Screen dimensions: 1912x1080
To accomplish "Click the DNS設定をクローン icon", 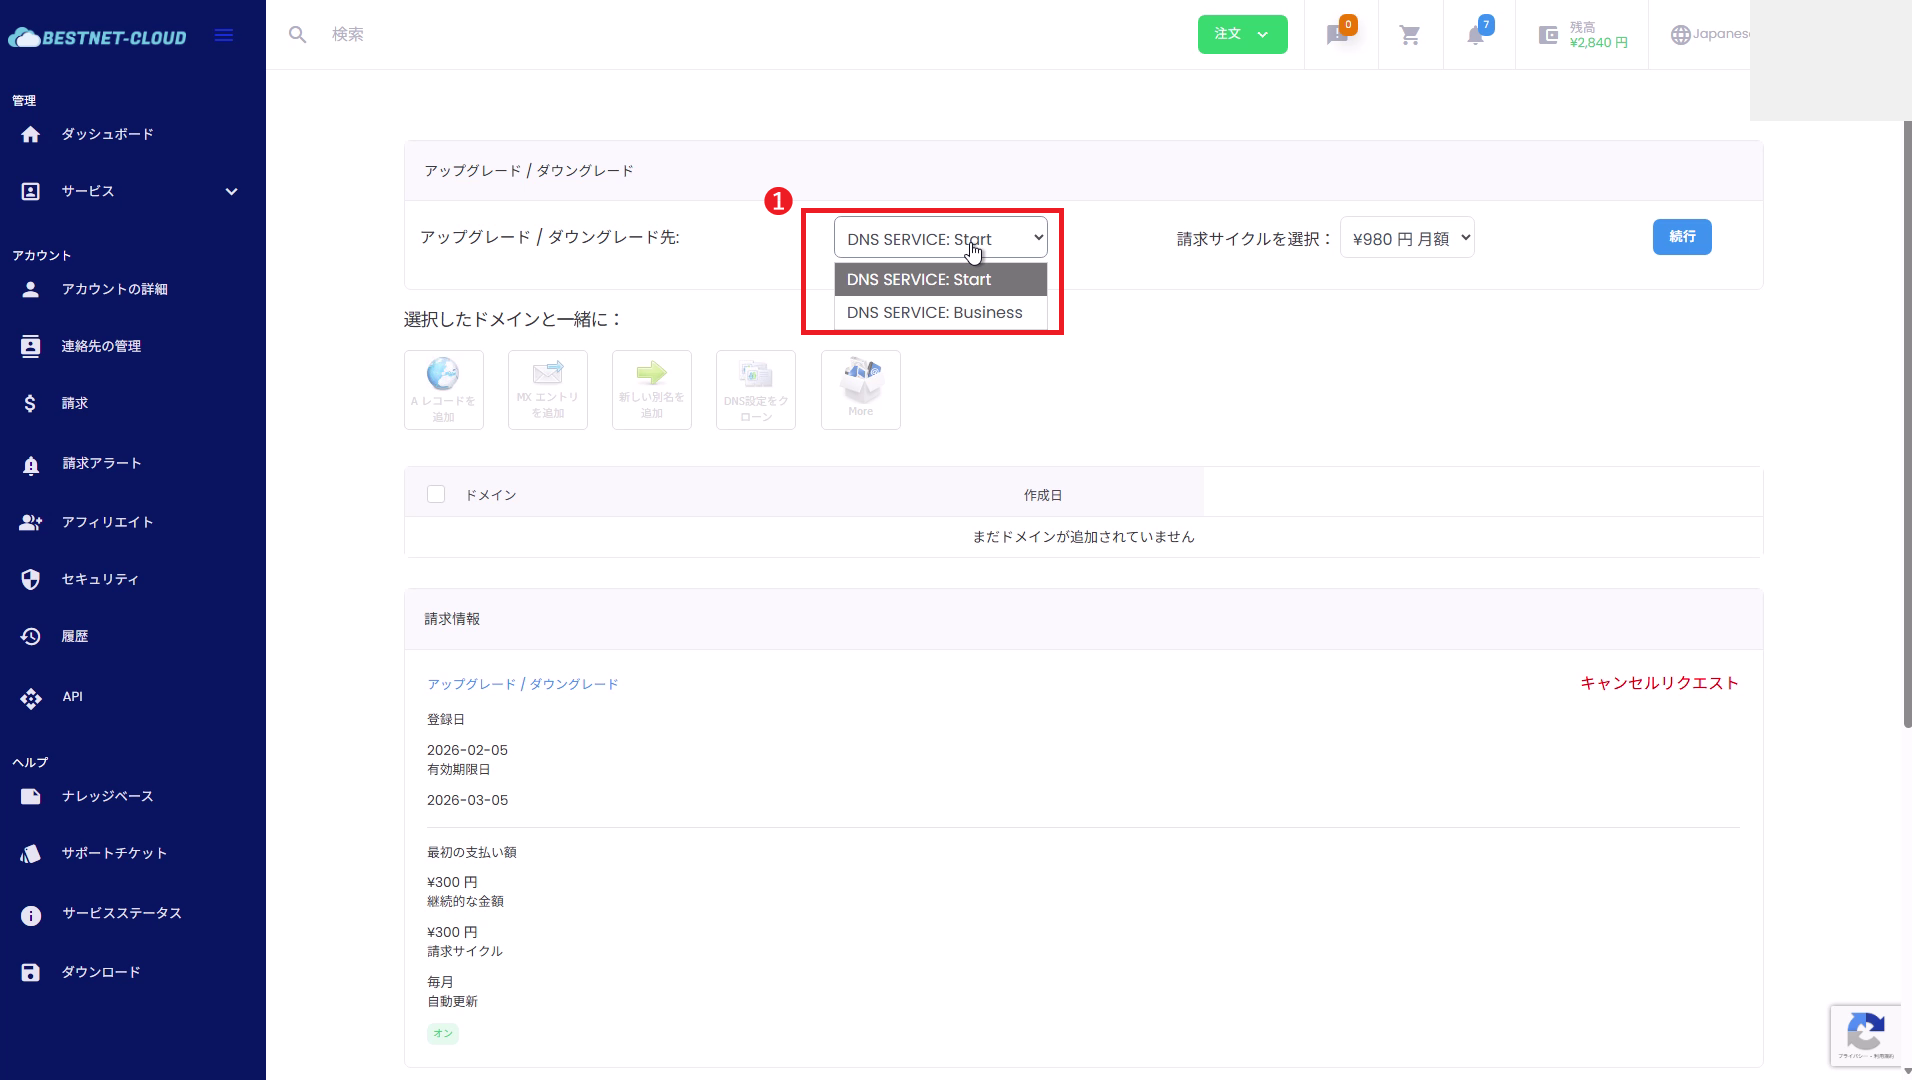I will pos(755,390).
